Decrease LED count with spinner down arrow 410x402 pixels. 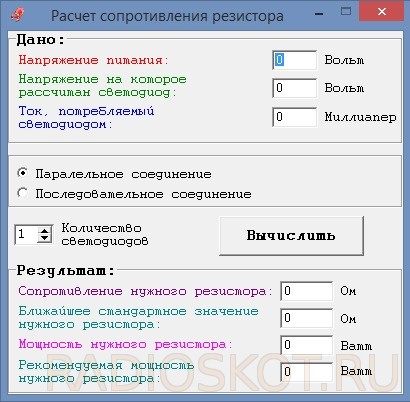44,238
